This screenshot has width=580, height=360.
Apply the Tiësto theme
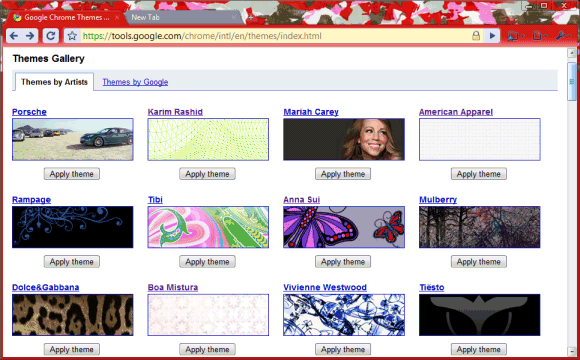point(479,349)
